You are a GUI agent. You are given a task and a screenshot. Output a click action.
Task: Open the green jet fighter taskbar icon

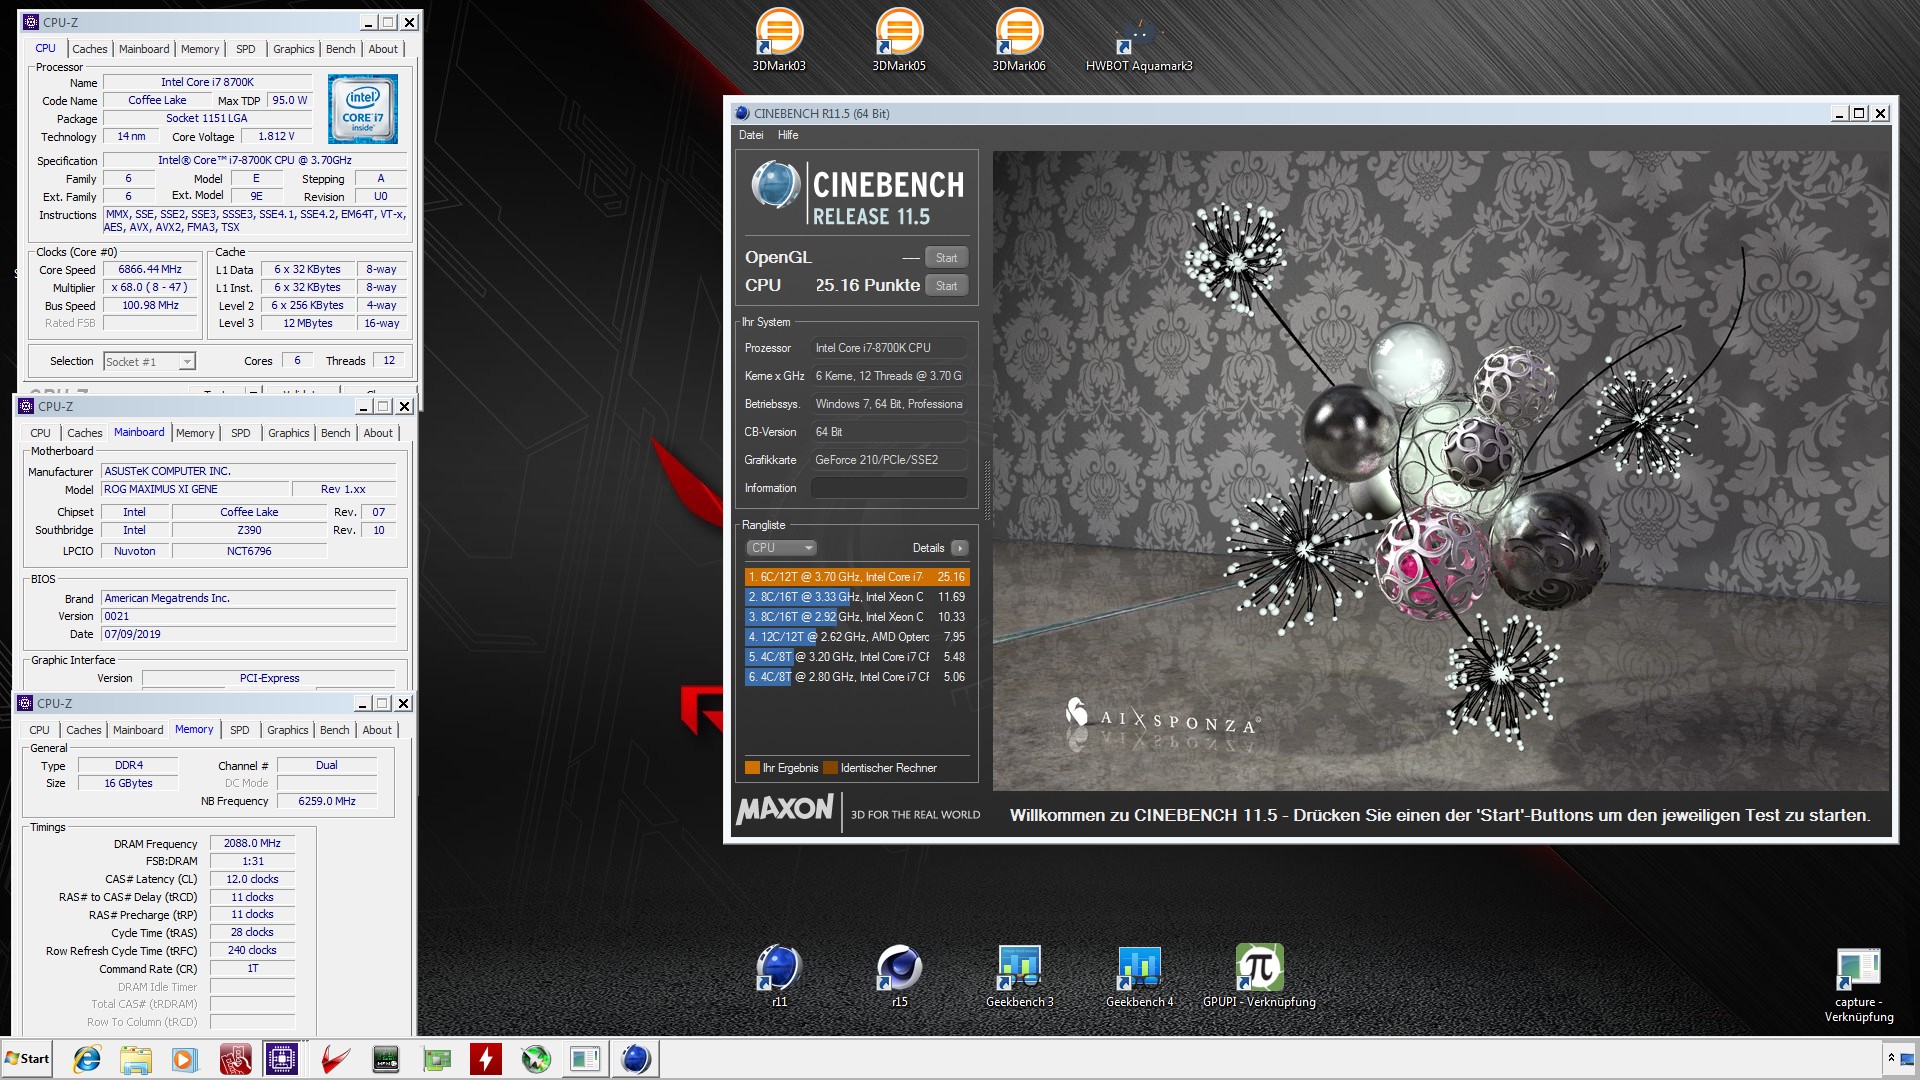tap(536, 1059)
